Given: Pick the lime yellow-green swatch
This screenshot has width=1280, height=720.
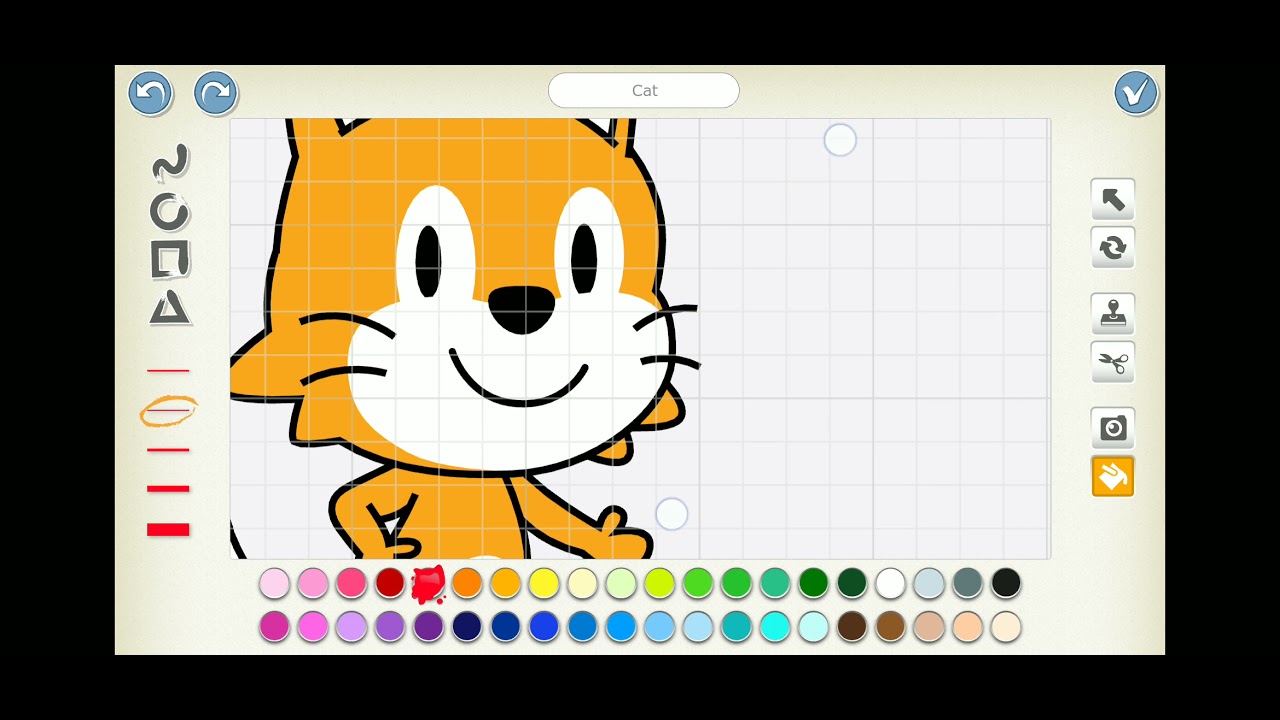Looking at the screenshot, I should [659, 583].
